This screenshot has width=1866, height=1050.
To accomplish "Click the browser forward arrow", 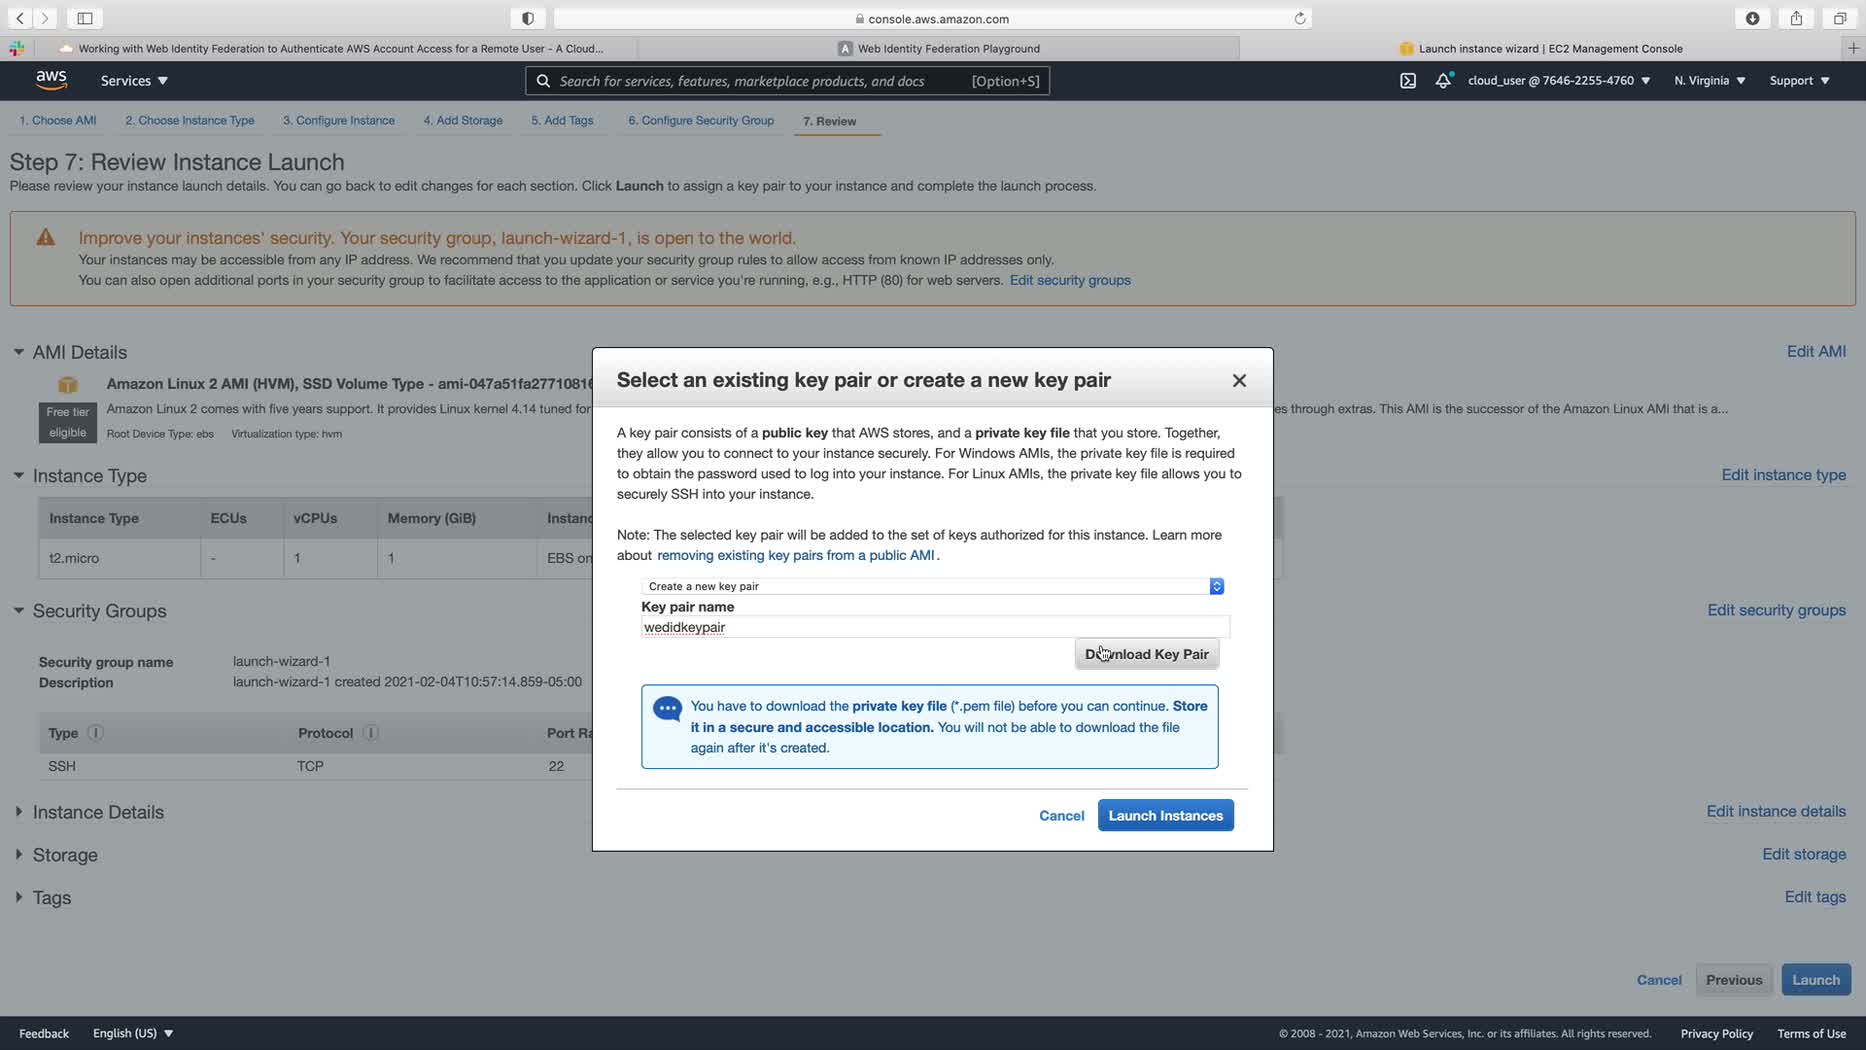I will [x=46, y=18].
